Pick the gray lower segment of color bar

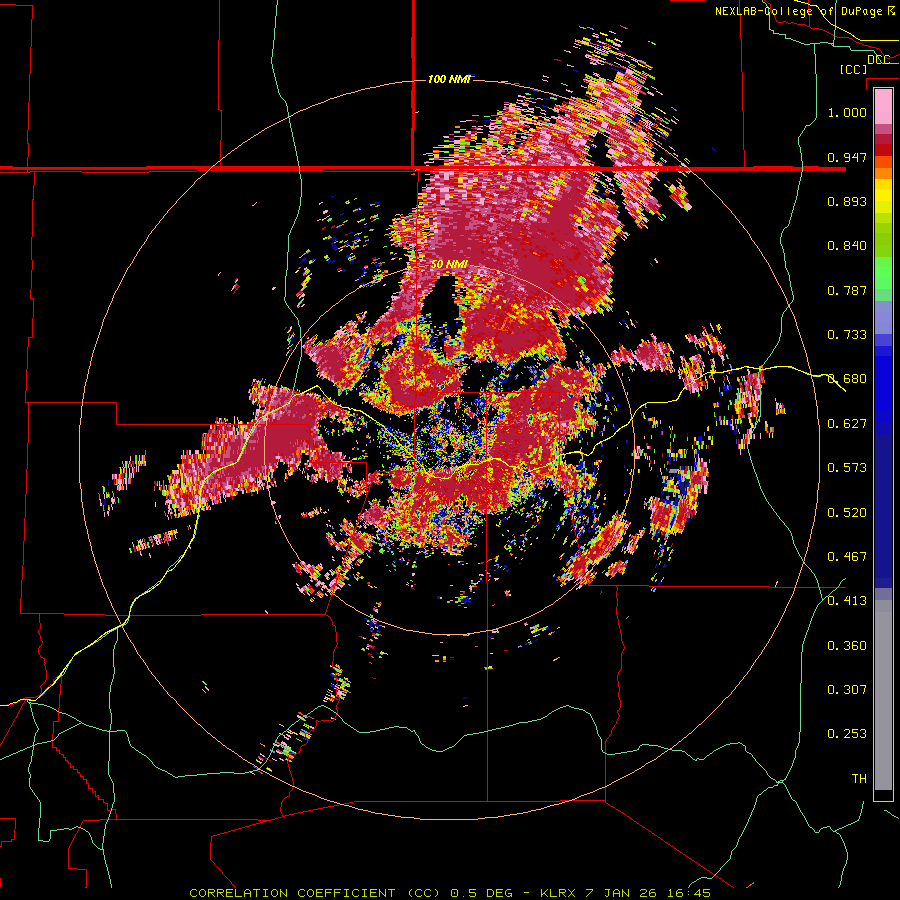coord(883,695)
